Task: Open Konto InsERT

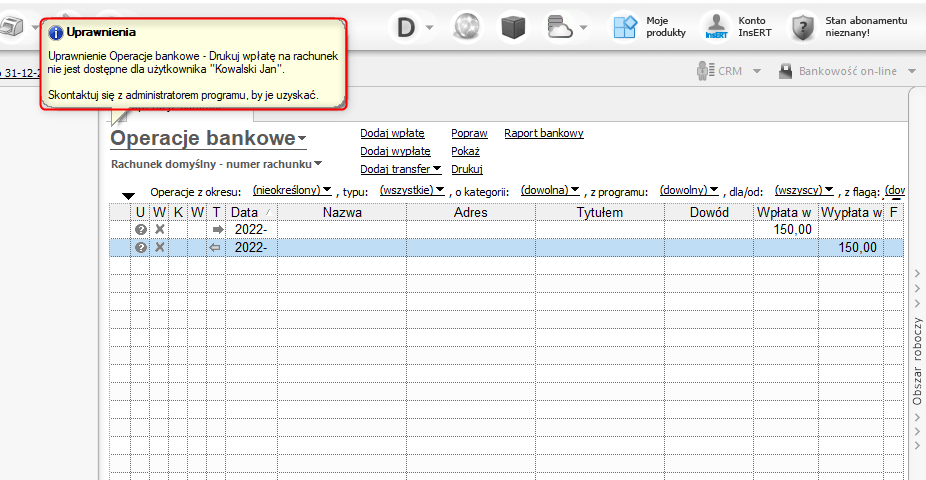Action: [x=738, y=27]
